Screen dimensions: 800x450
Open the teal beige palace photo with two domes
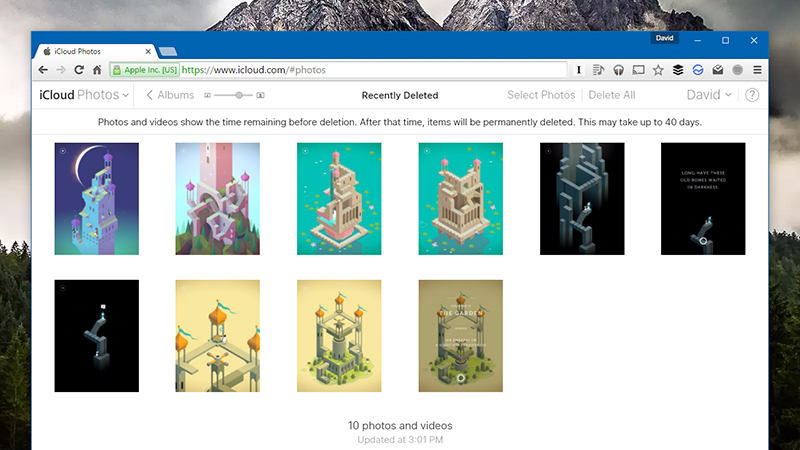click(460, 198)
